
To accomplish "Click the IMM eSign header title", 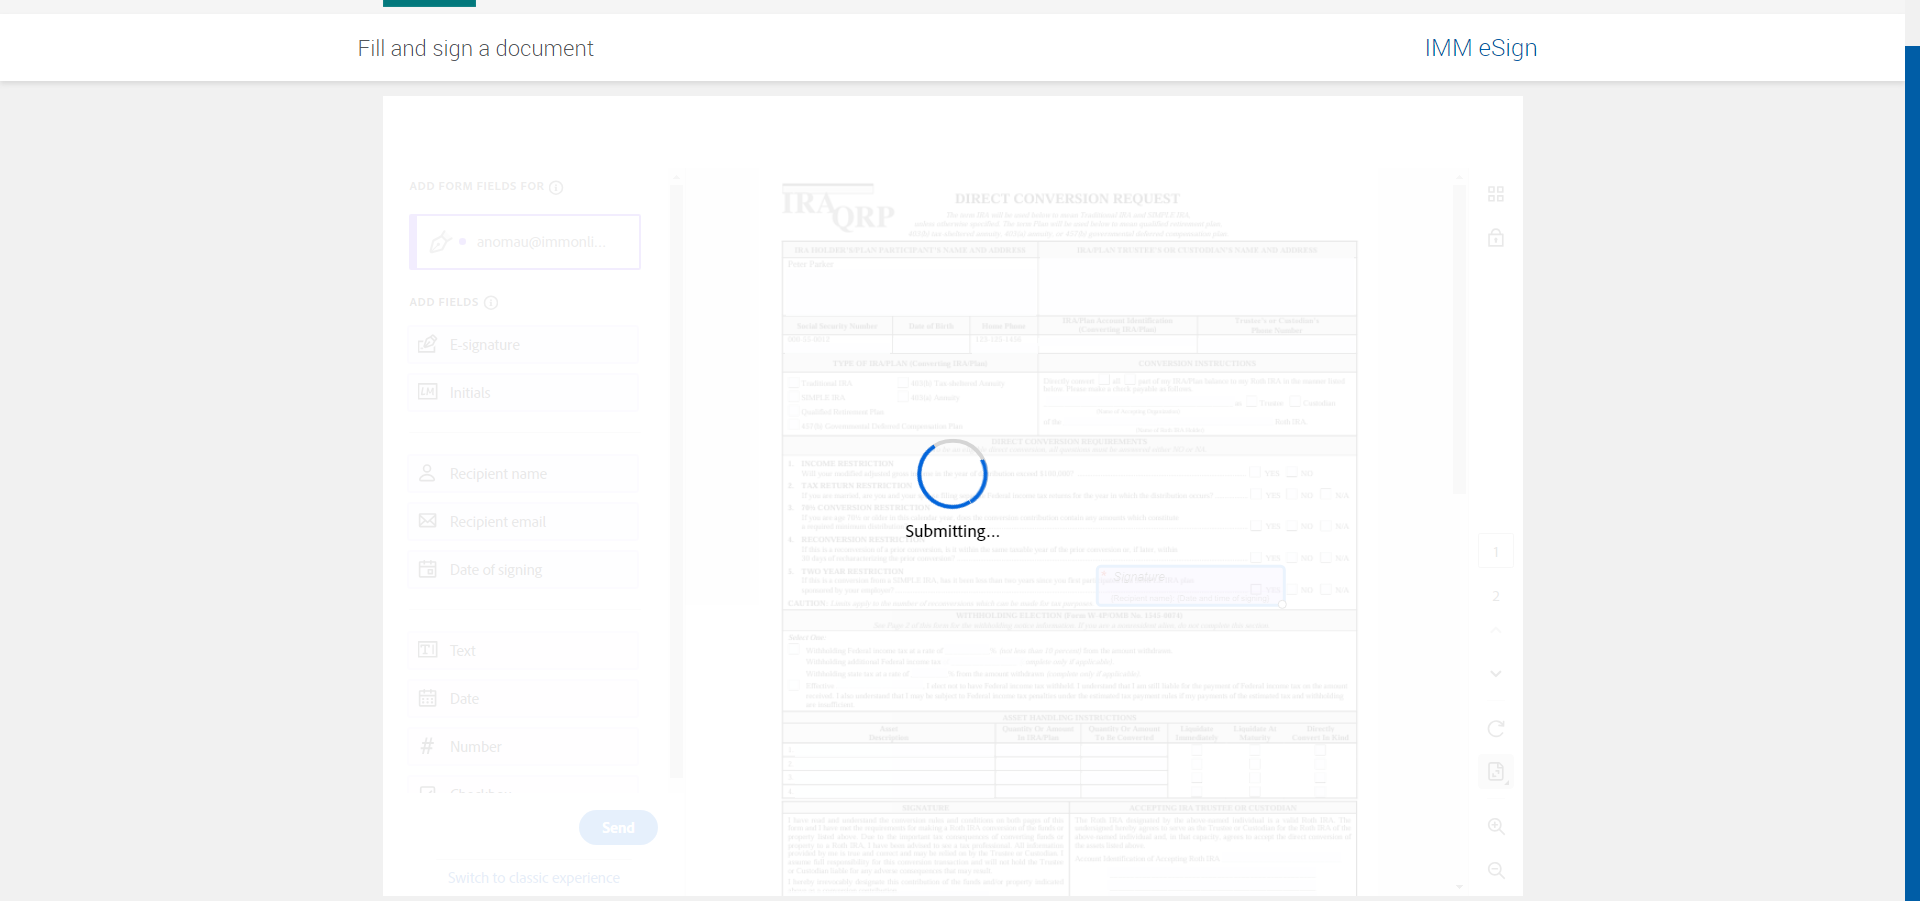I will pyautogui.click(x=1481, y=48).
